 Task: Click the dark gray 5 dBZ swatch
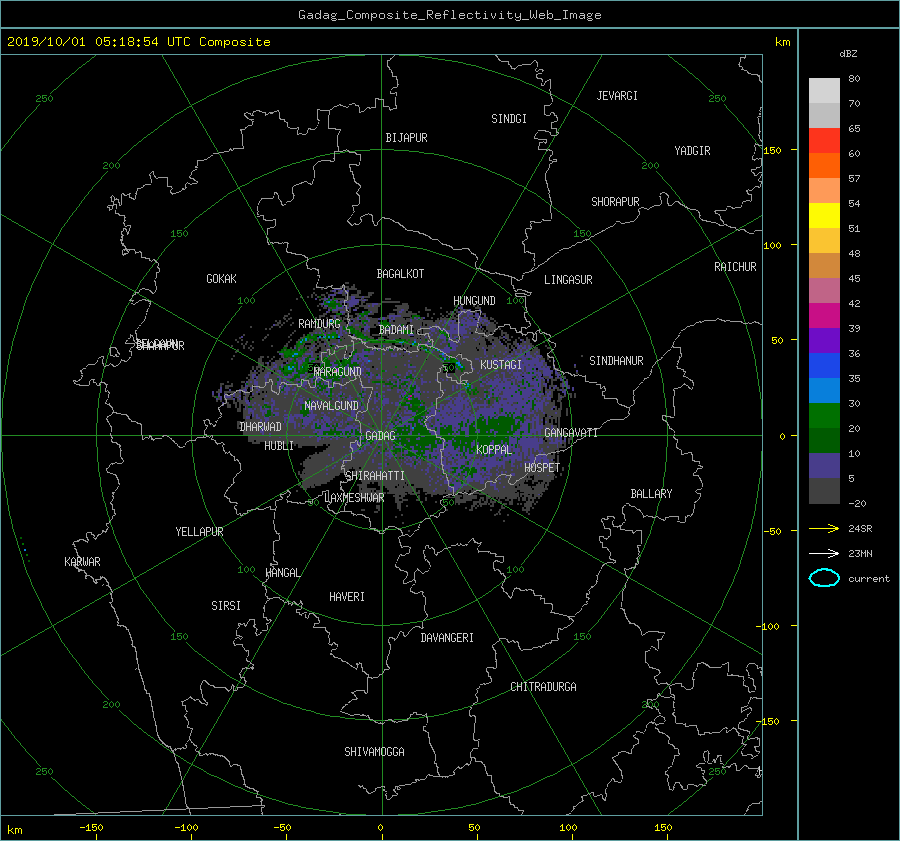824,491
